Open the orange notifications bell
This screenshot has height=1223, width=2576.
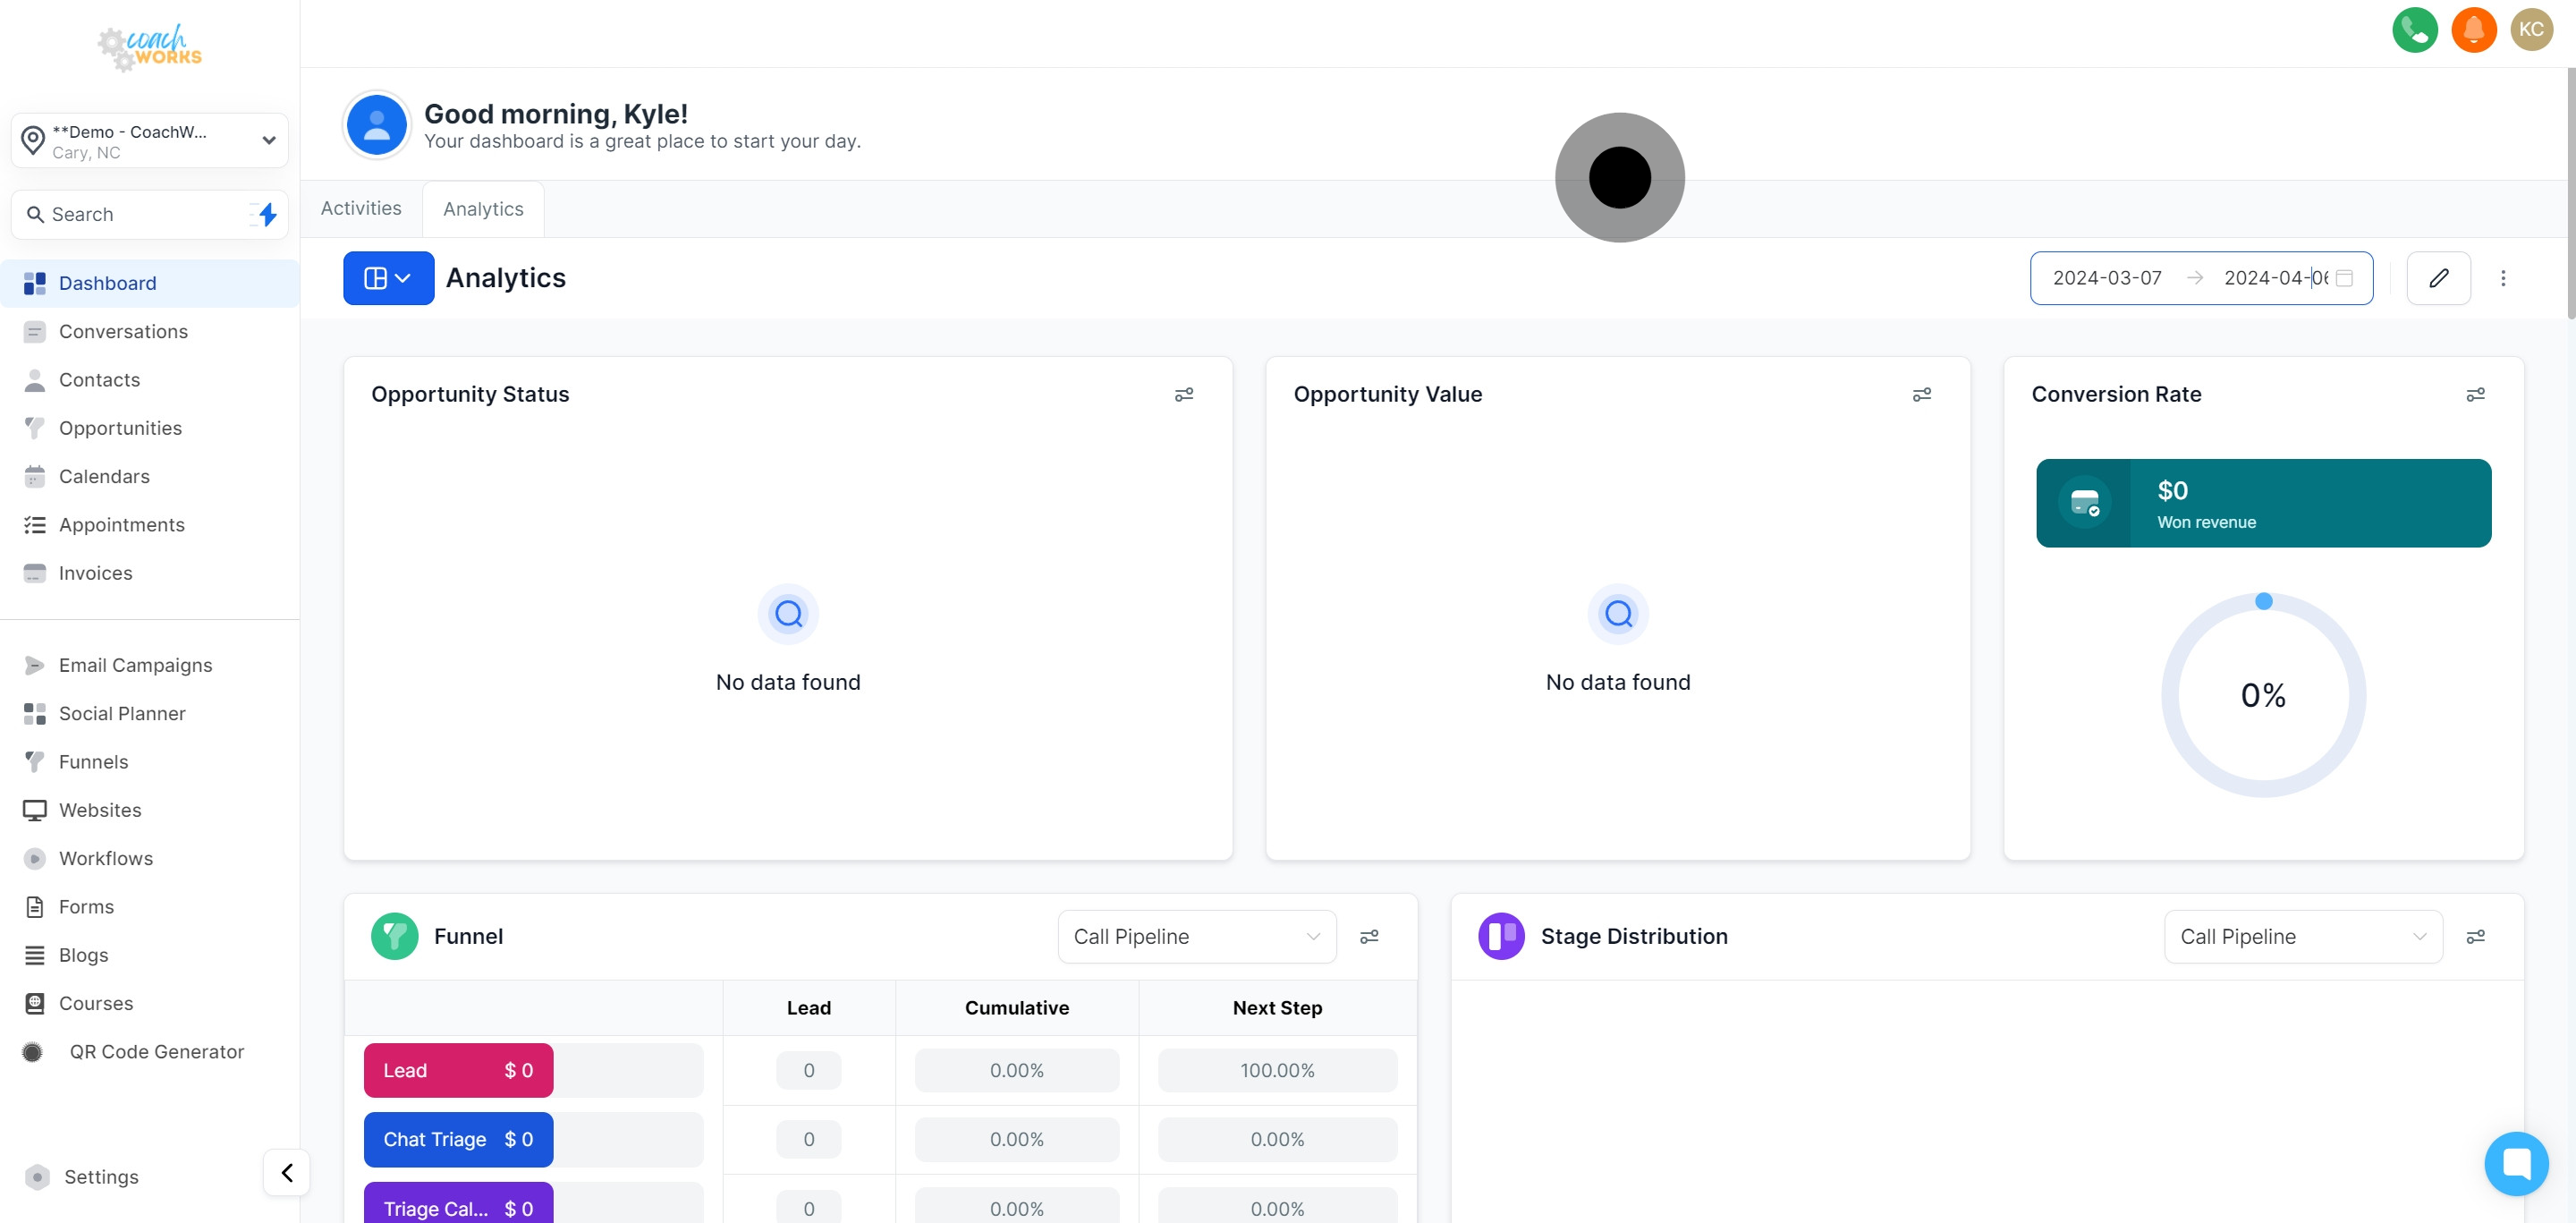point(2473,30)
